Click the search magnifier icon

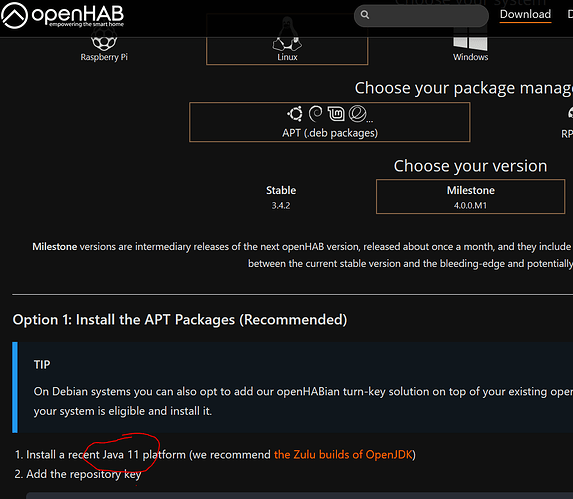point(365,15)
